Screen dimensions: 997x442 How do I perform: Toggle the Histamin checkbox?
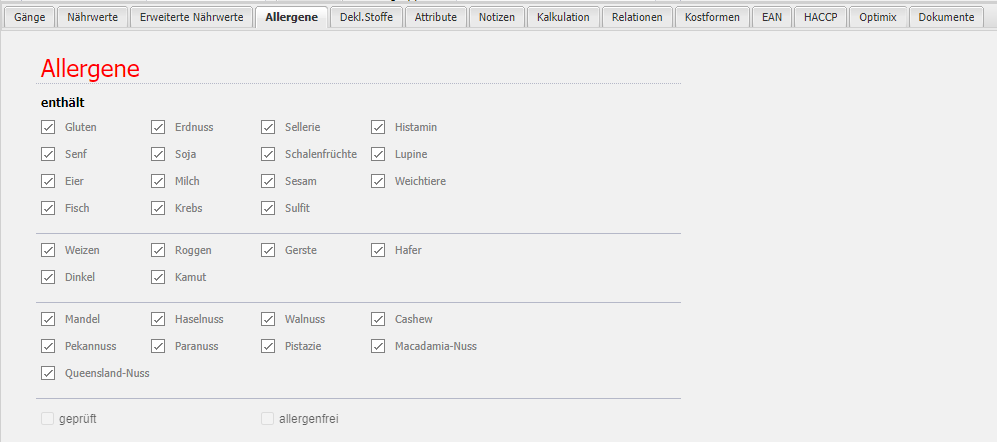coord(378,127)
